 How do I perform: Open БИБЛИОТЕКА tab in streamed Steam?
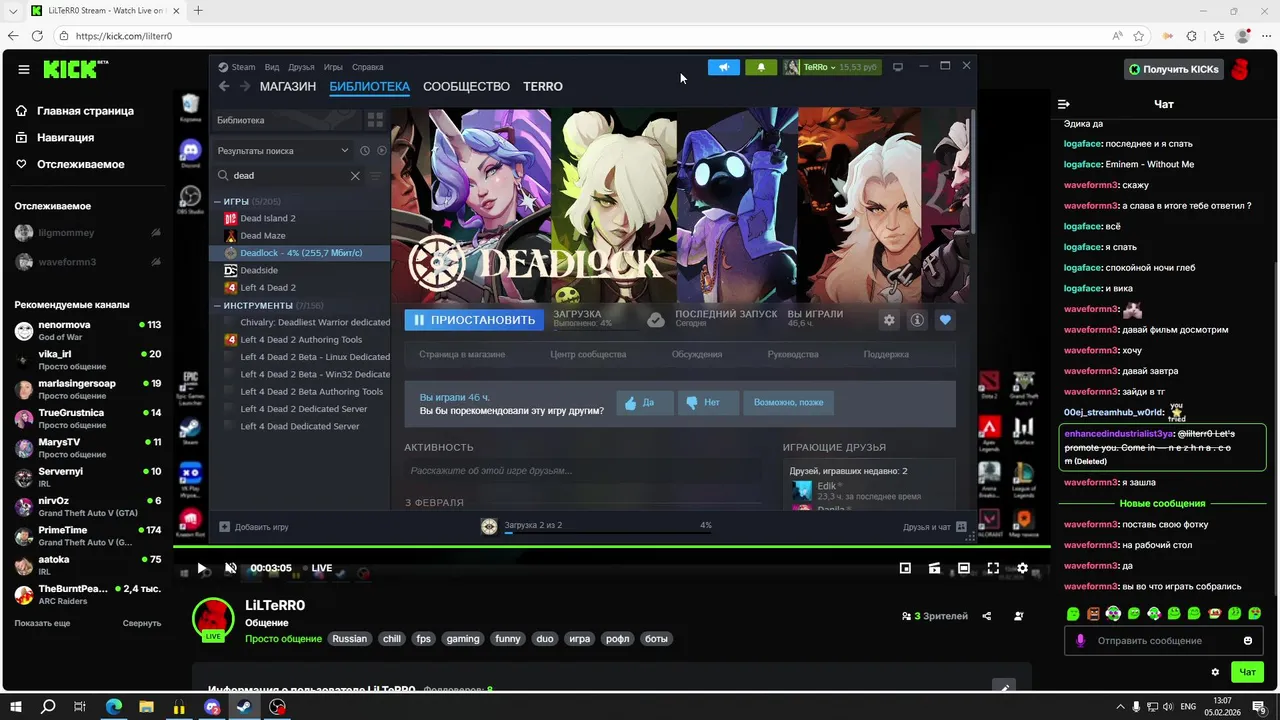point(370,86)
